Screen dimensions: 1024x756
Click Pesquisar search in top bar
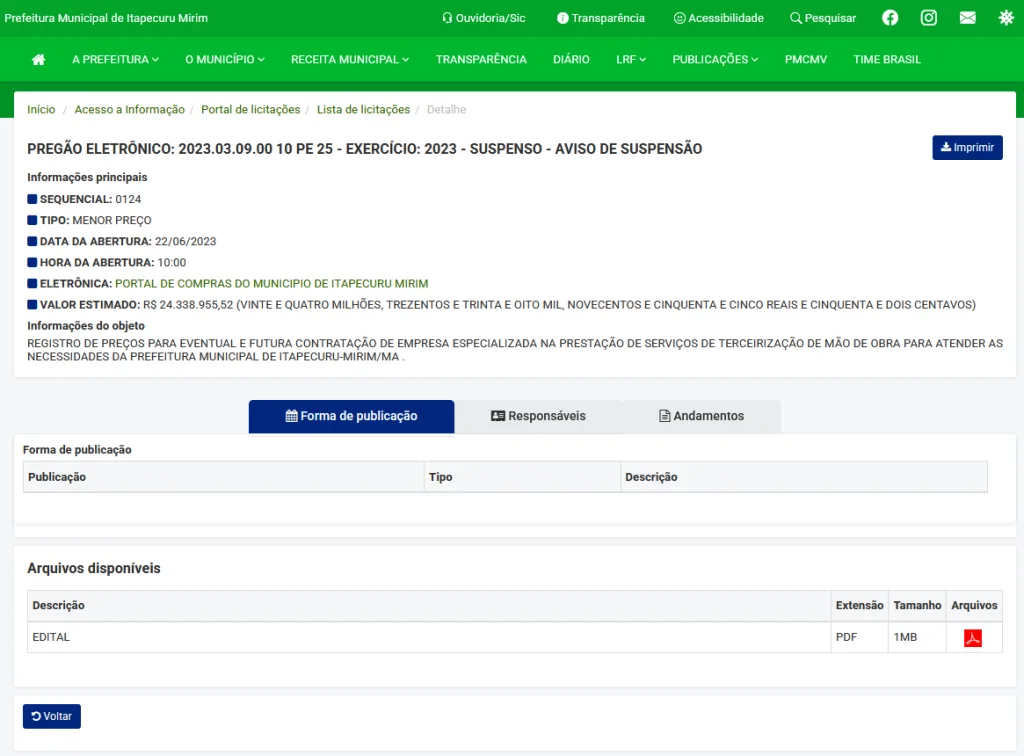[x=822, y=18]
